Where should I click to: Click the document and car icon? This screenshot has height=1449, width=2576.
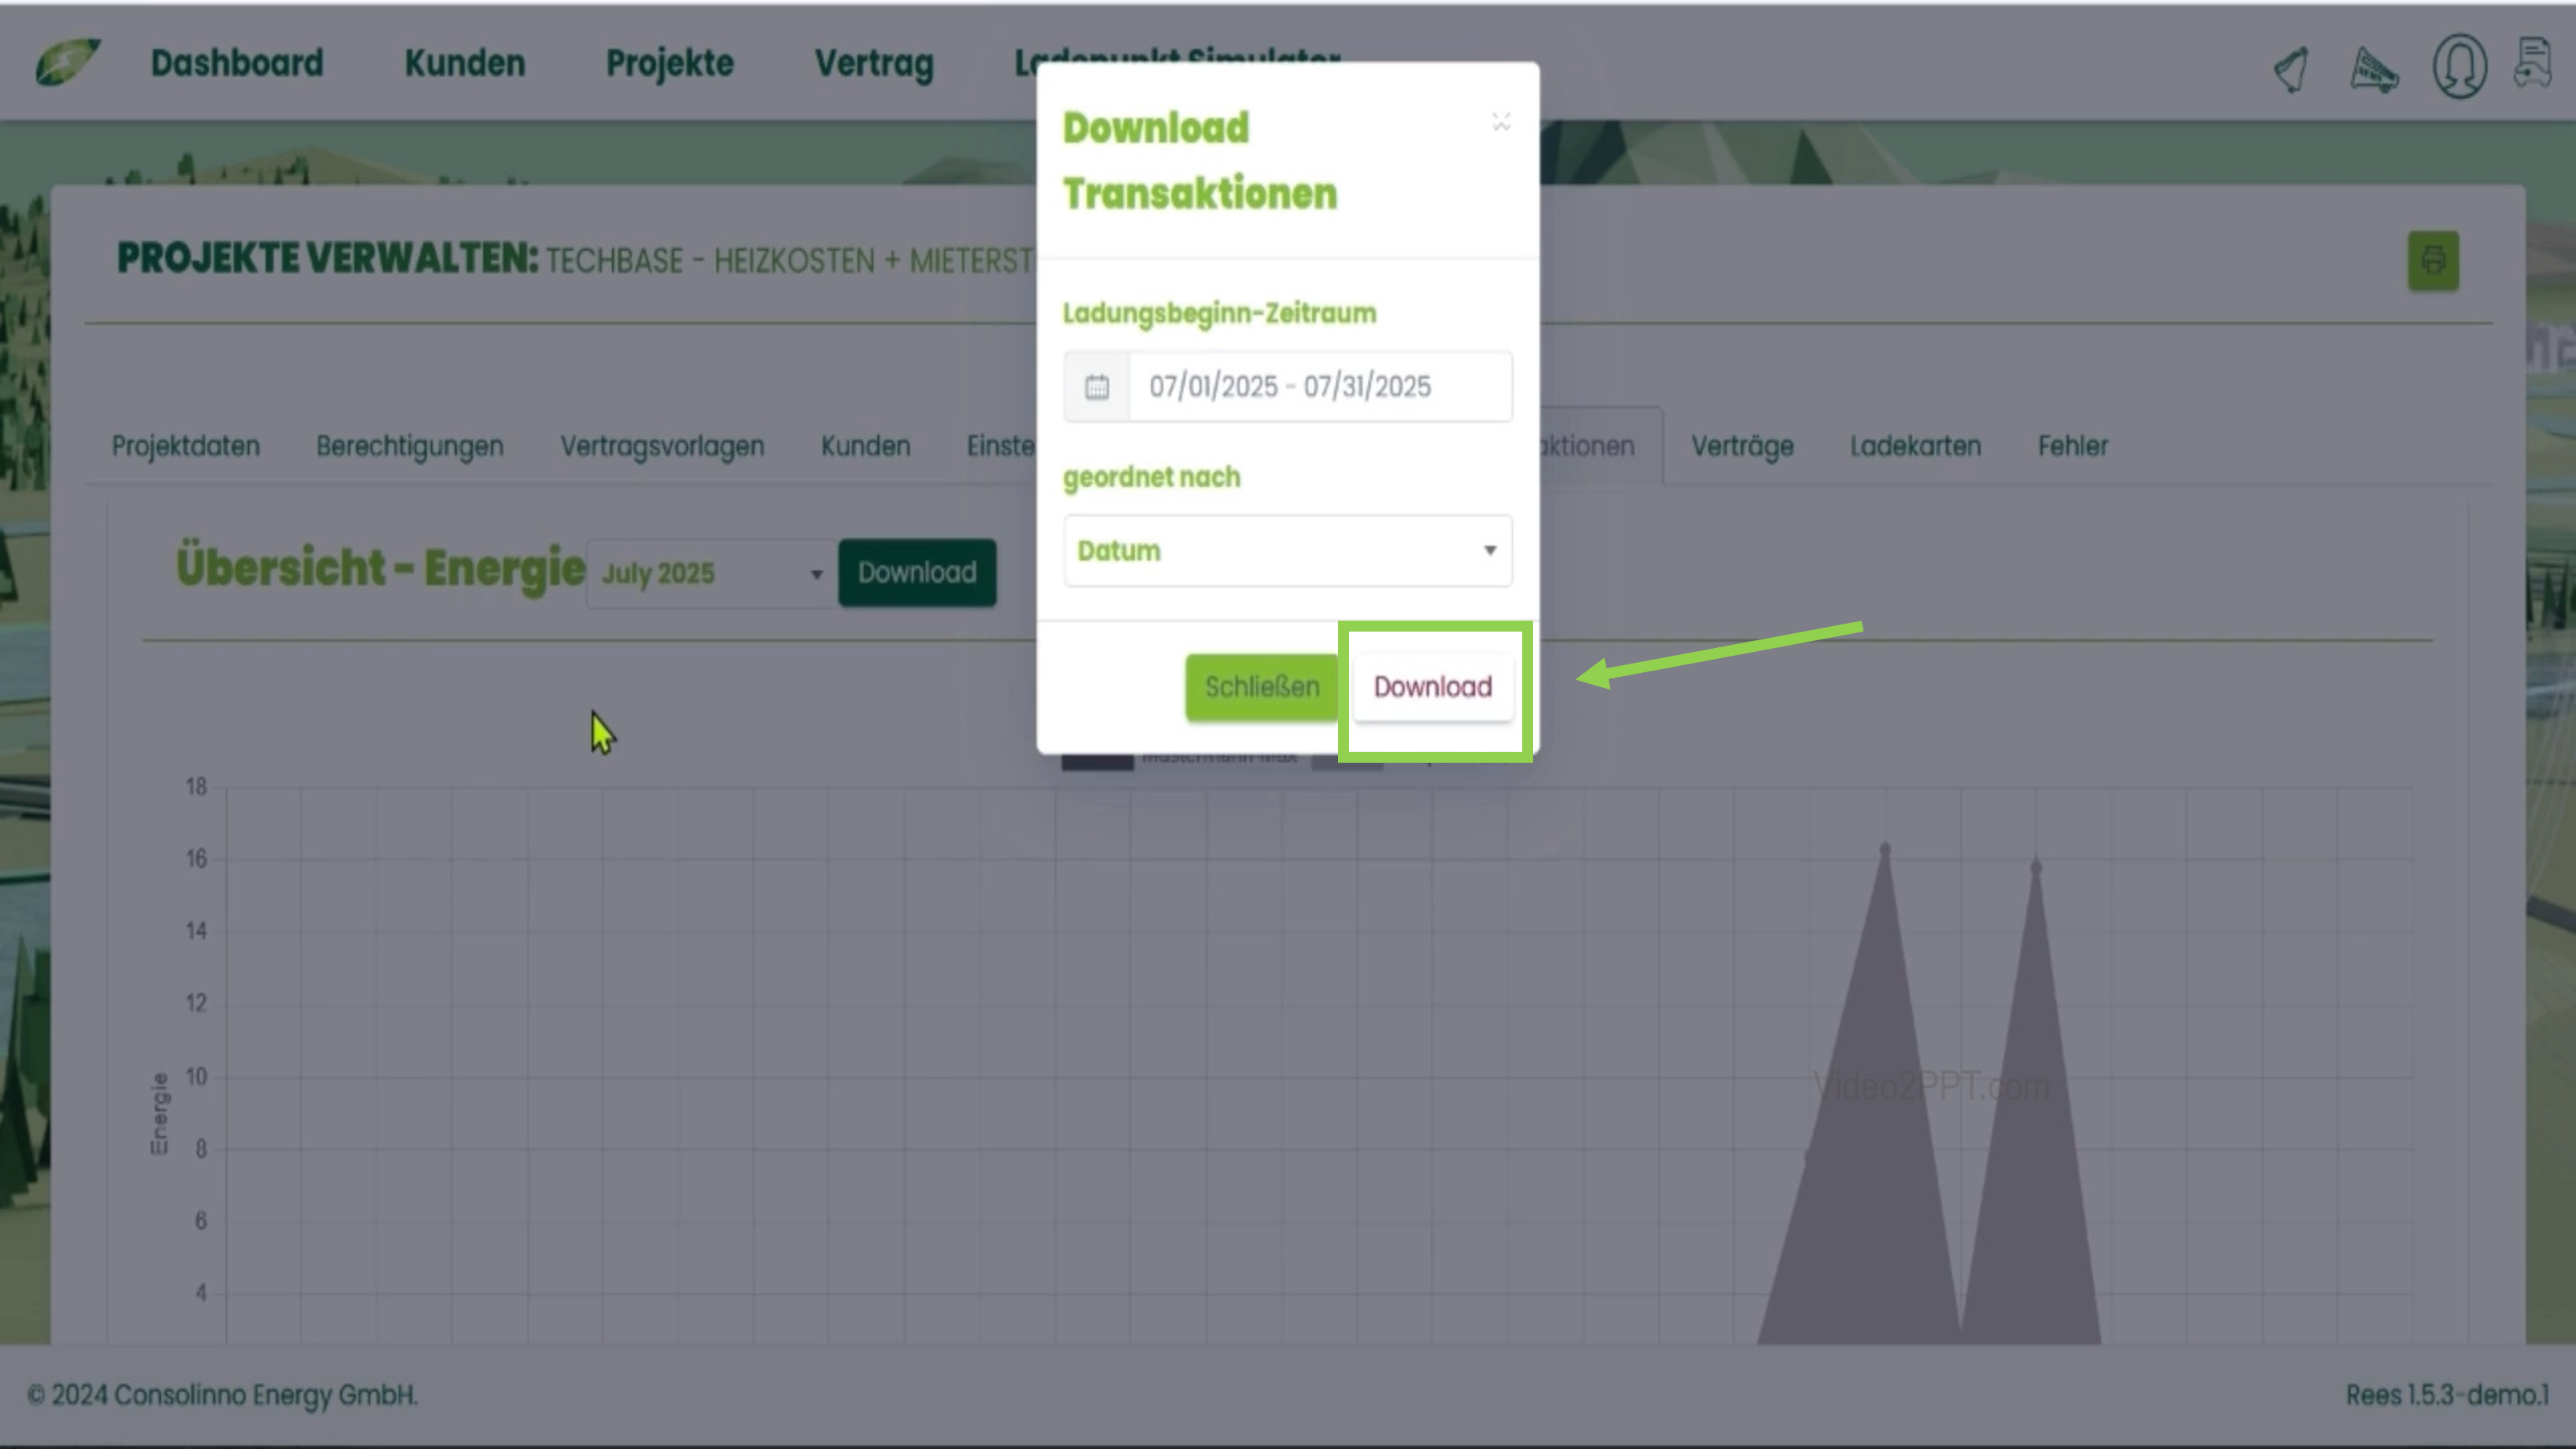coord(2533,63)
